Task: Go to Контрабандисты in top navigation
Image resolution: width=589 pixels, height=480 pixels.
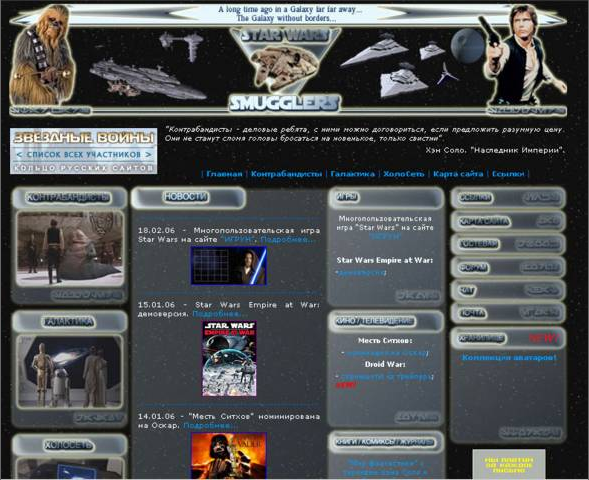Action: click(x=286, y=174)
